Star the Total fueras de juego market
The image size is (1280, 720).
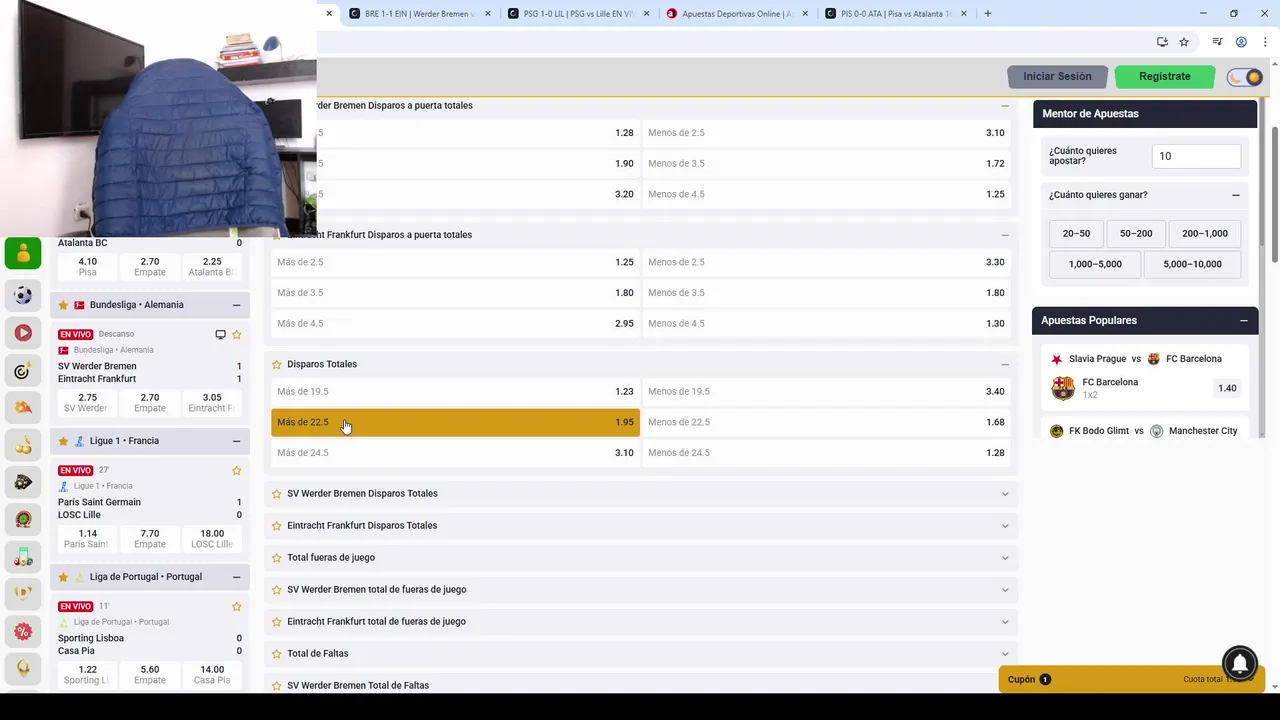tap(277, 557)
